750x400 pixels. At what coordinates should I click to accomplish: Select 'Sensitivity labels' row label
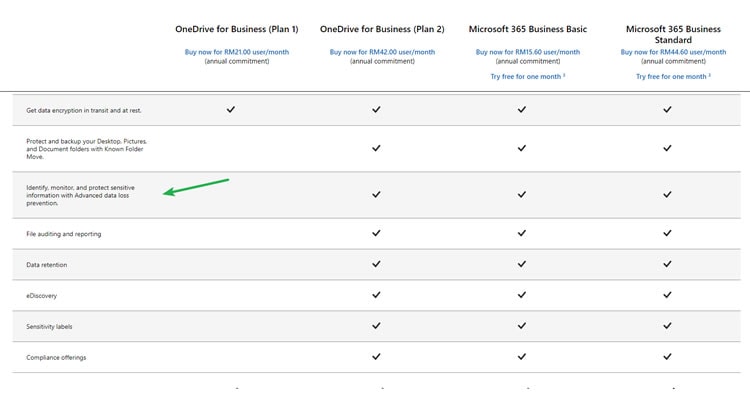[x=49, y=326]
